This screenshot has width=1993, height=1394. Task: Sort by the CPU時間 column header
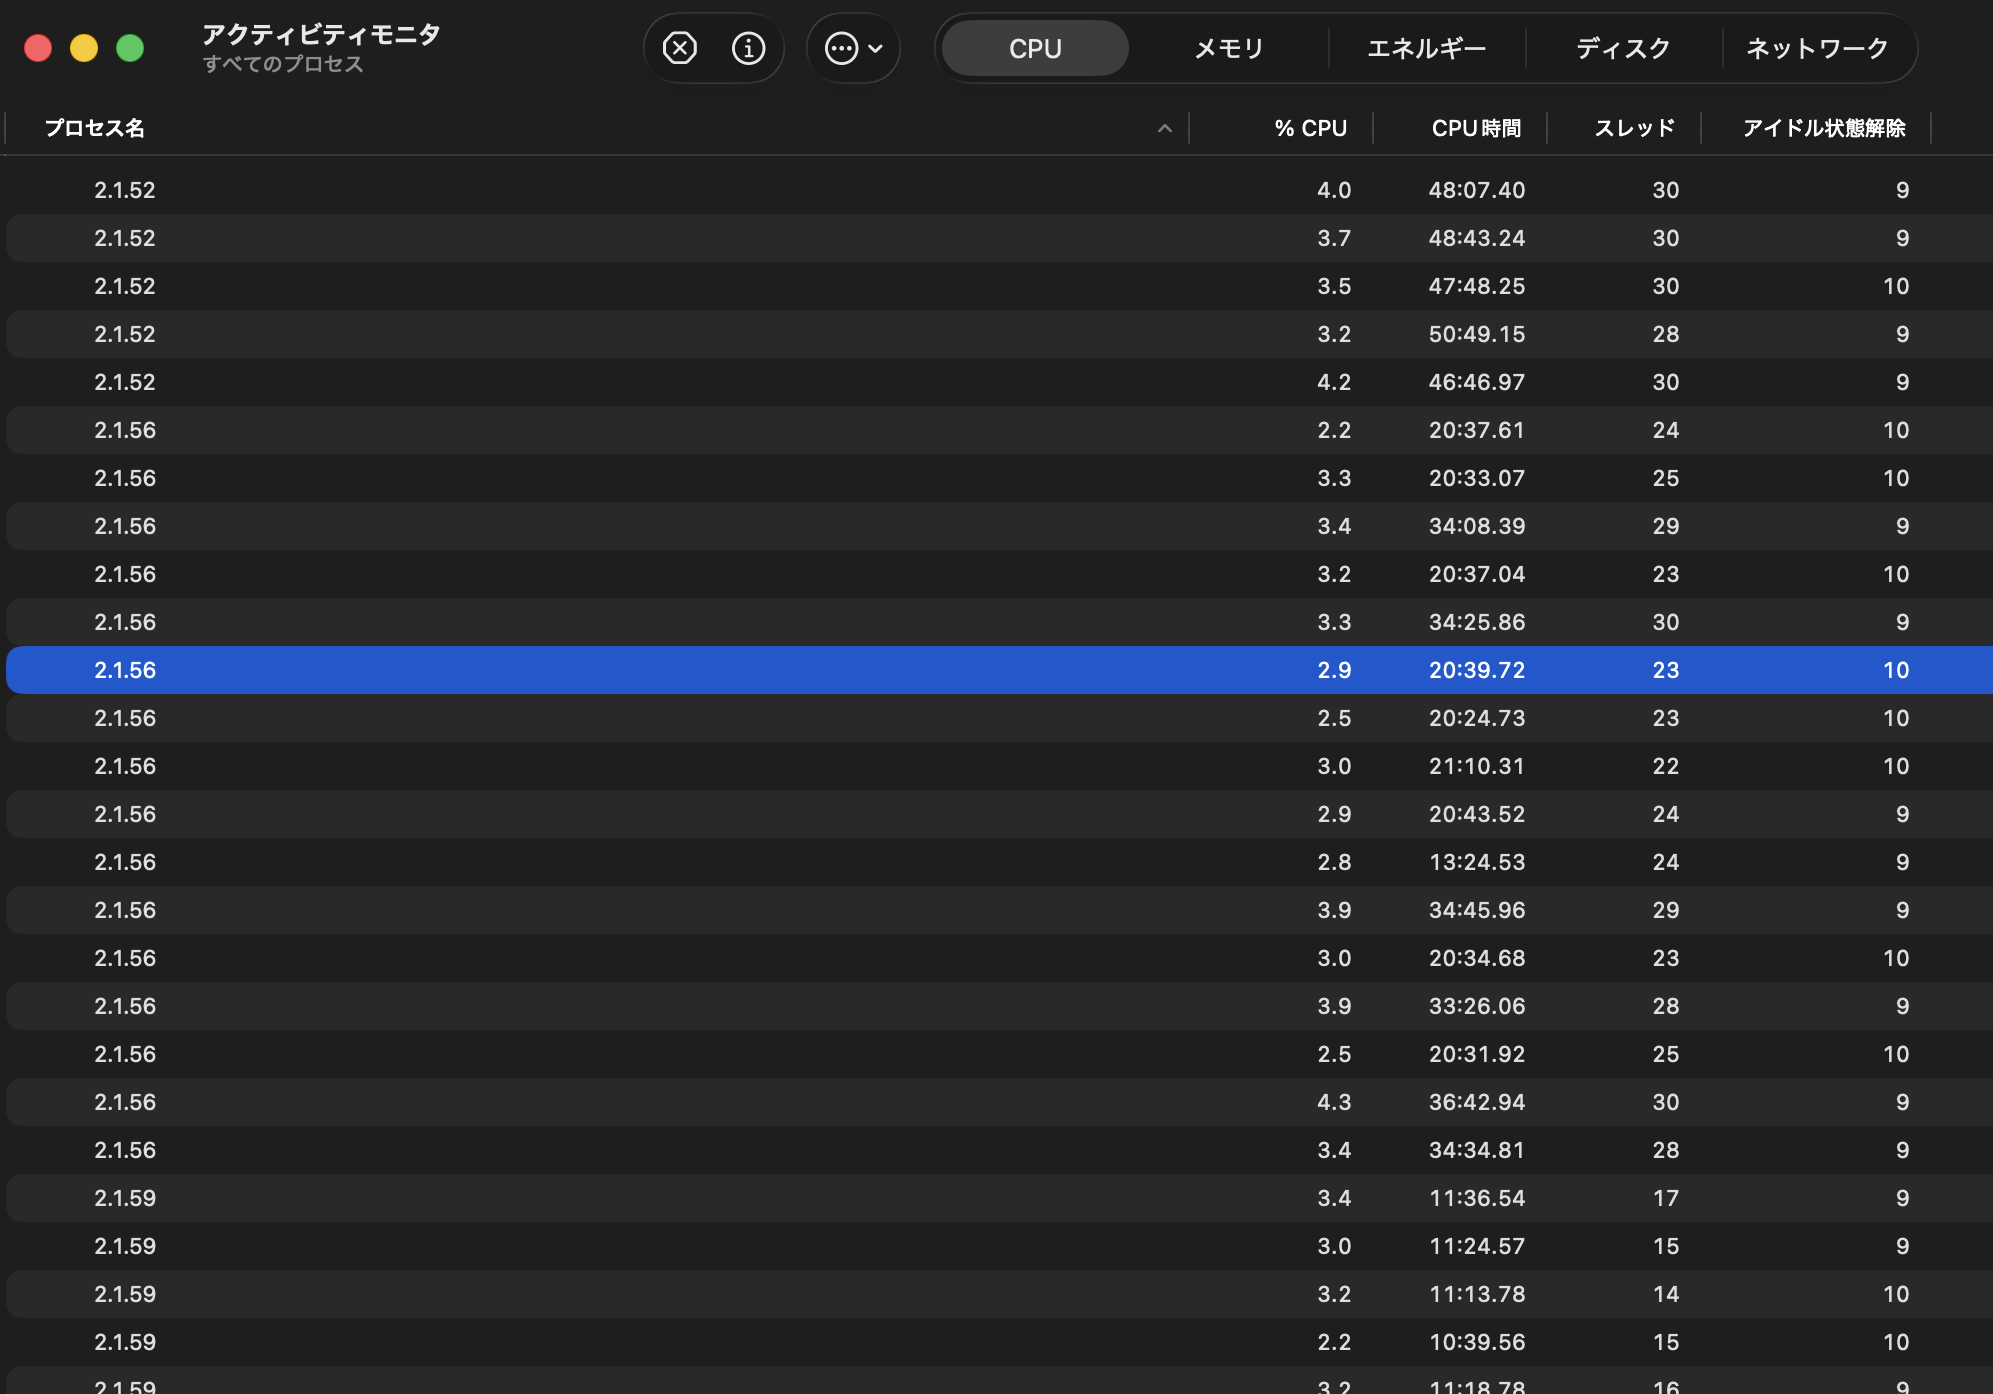[1476, 128]
